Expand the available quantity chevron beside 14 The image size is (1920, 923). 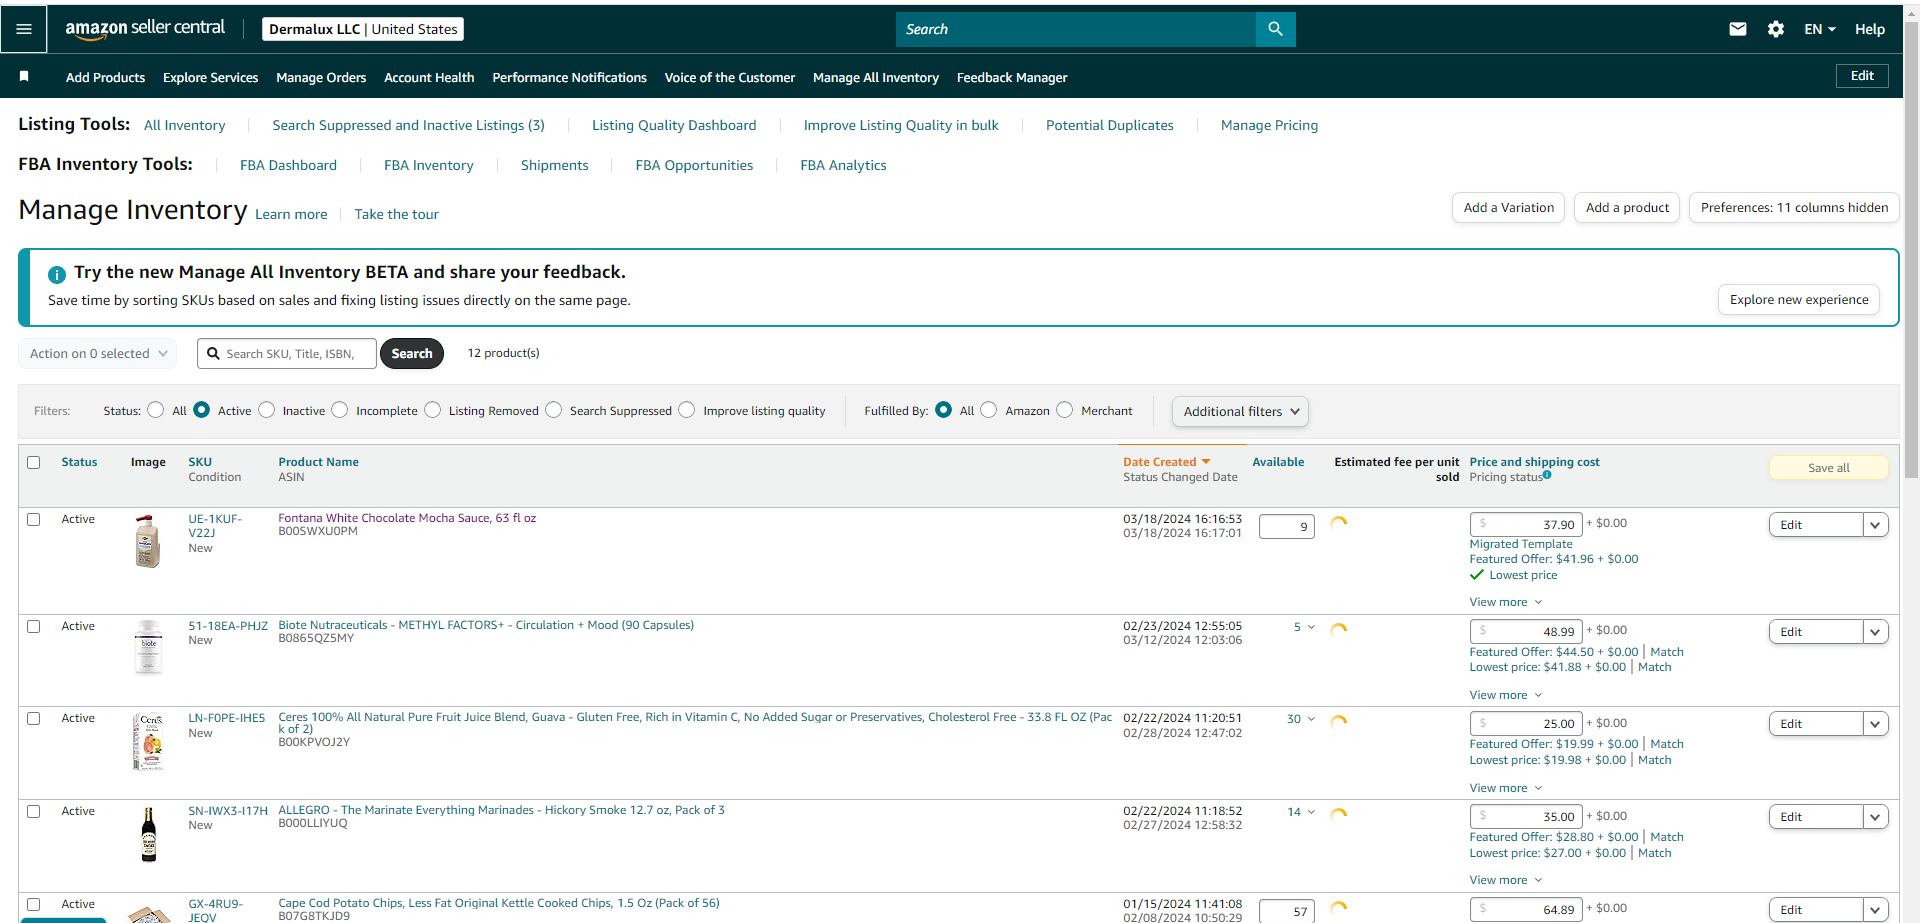1311,812
